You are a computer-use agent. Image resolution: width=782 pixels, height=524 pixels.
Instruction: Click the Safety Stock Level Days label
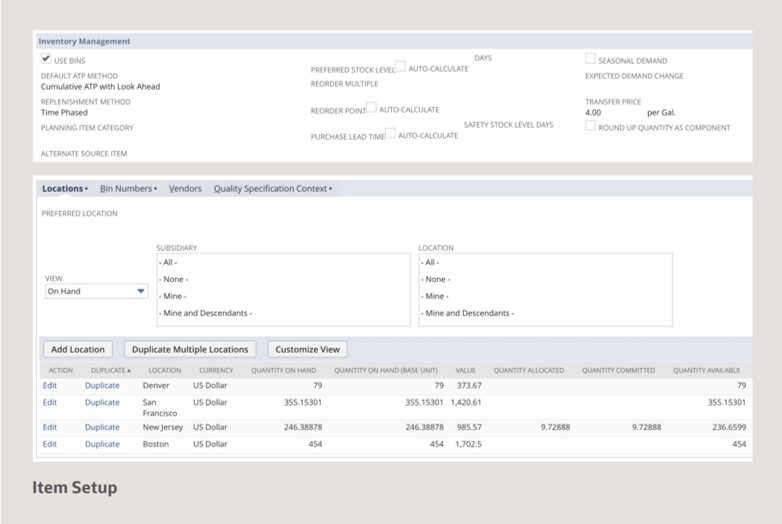[x=508, y=125]
